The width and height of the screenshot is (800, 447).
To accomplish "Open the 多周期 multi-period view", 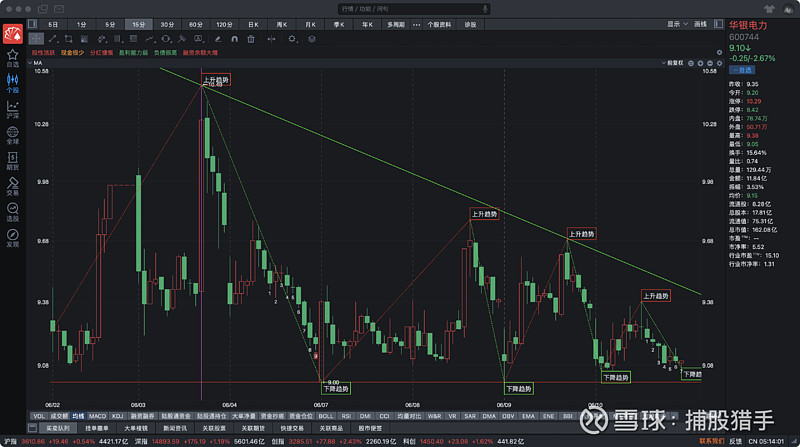I will [x=395, y=24].
